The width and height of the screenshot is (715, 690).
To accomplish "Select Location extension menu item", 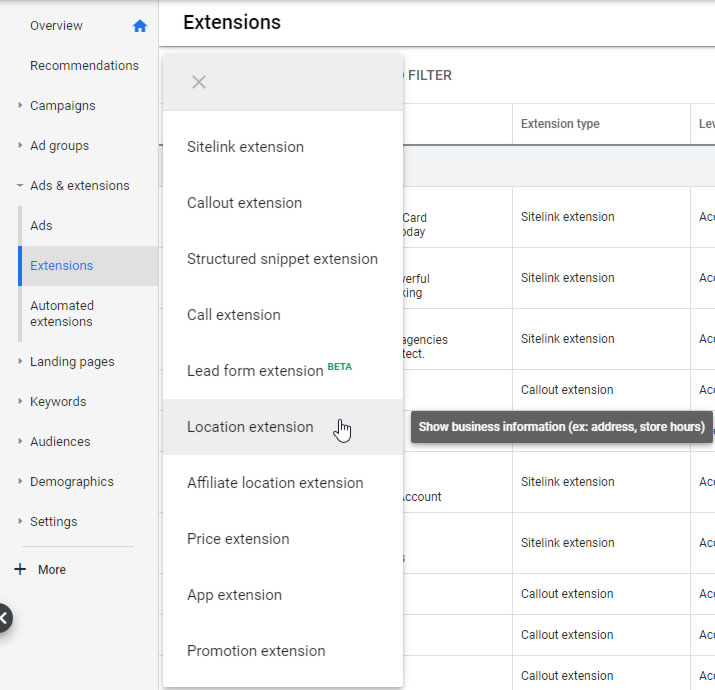I will tap(250, 427).
